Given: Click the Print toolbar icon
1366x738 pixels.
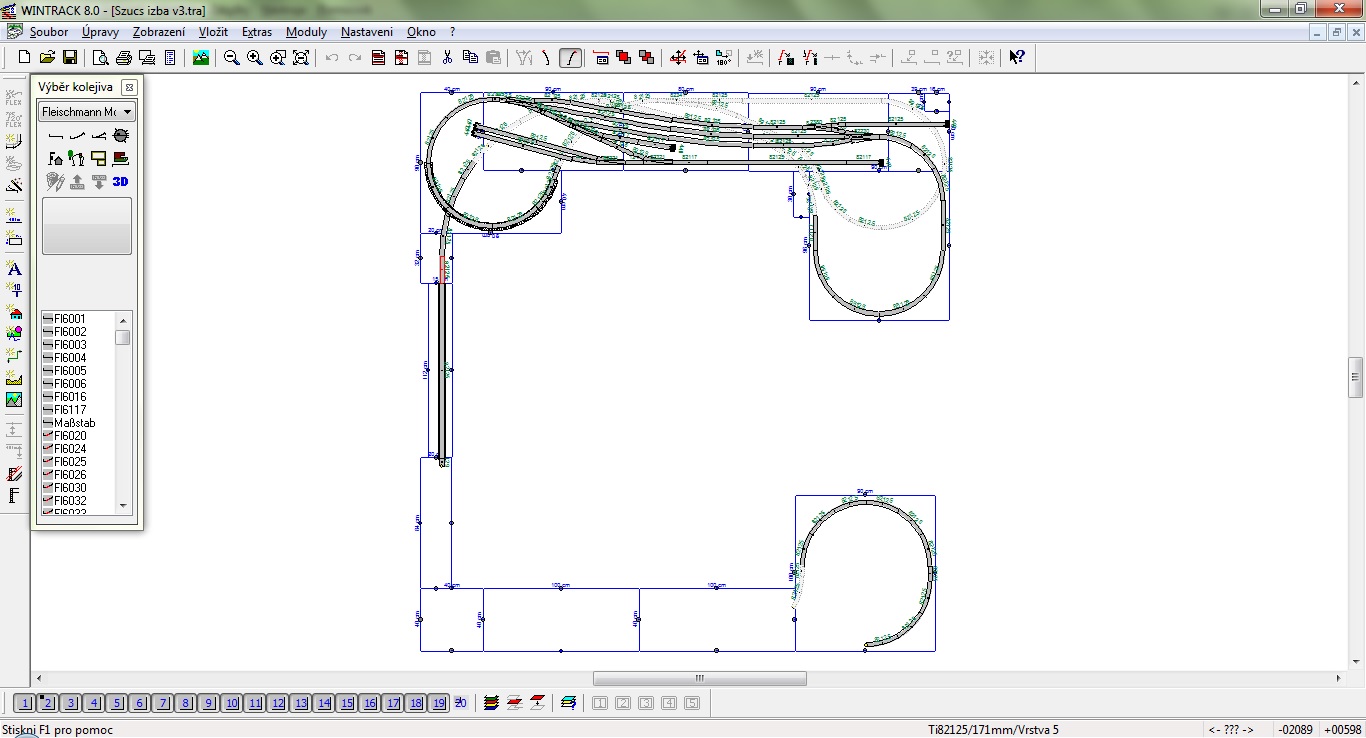Looking at the screenshot, I should click(123, 58).
